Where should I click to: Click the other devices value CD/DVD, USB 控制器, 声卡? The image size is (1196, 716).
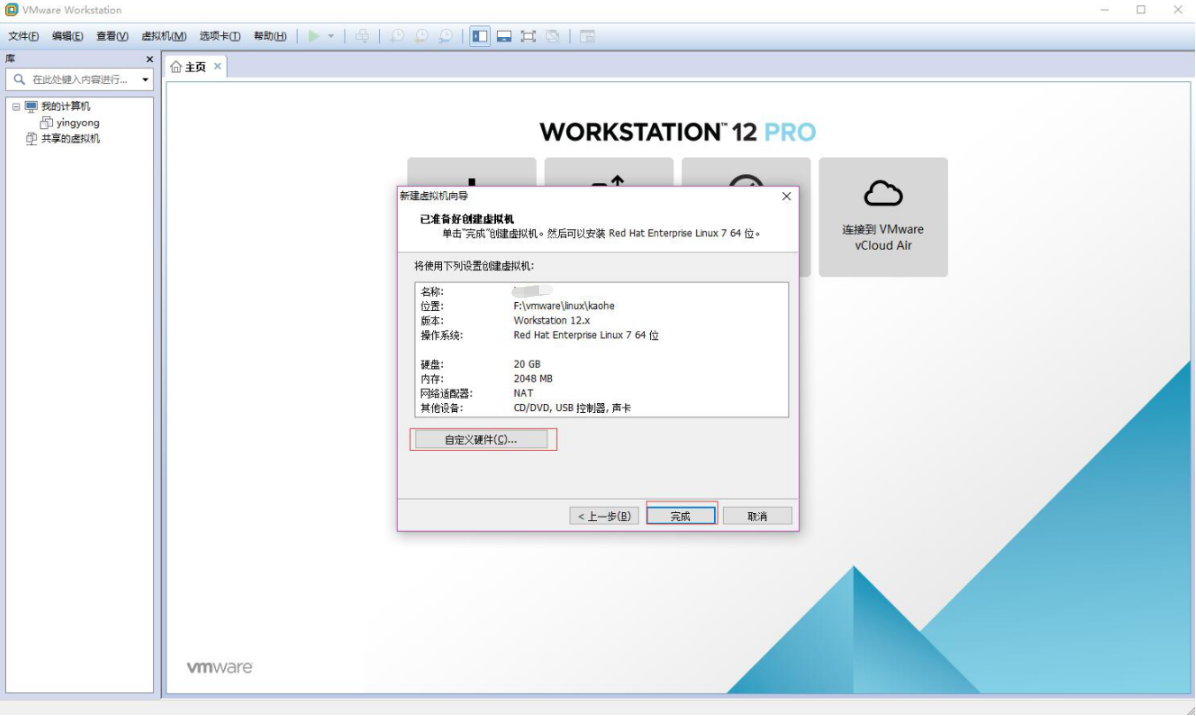572,408
